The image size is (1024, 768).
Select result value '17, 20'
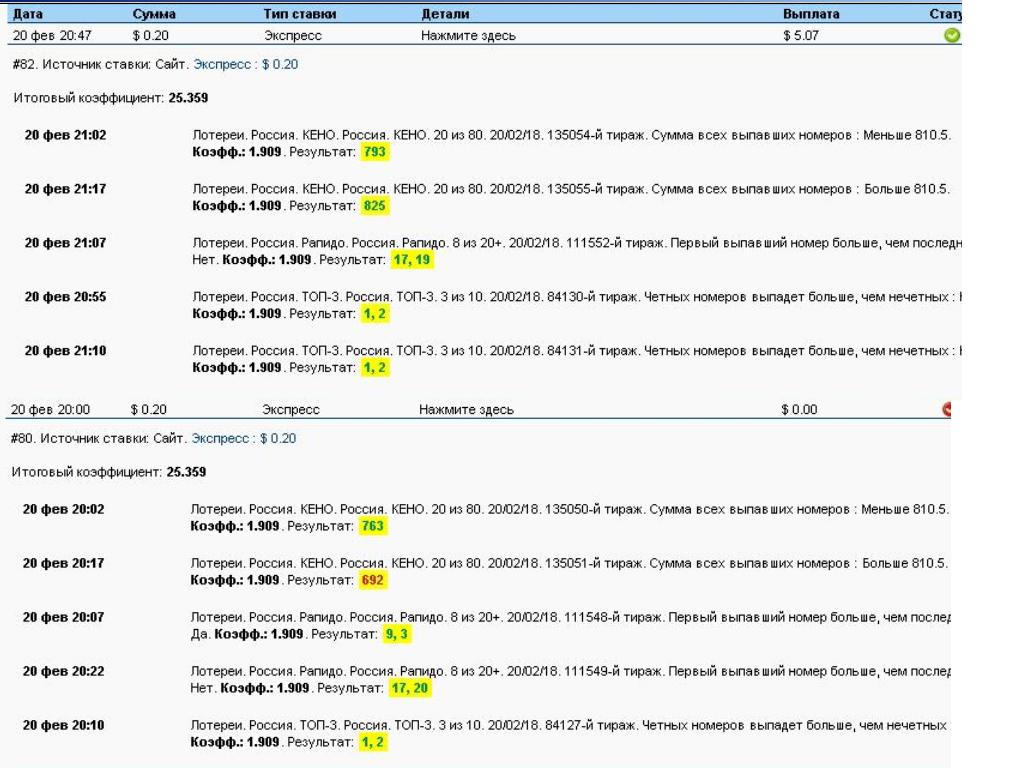tap(409, 688)
